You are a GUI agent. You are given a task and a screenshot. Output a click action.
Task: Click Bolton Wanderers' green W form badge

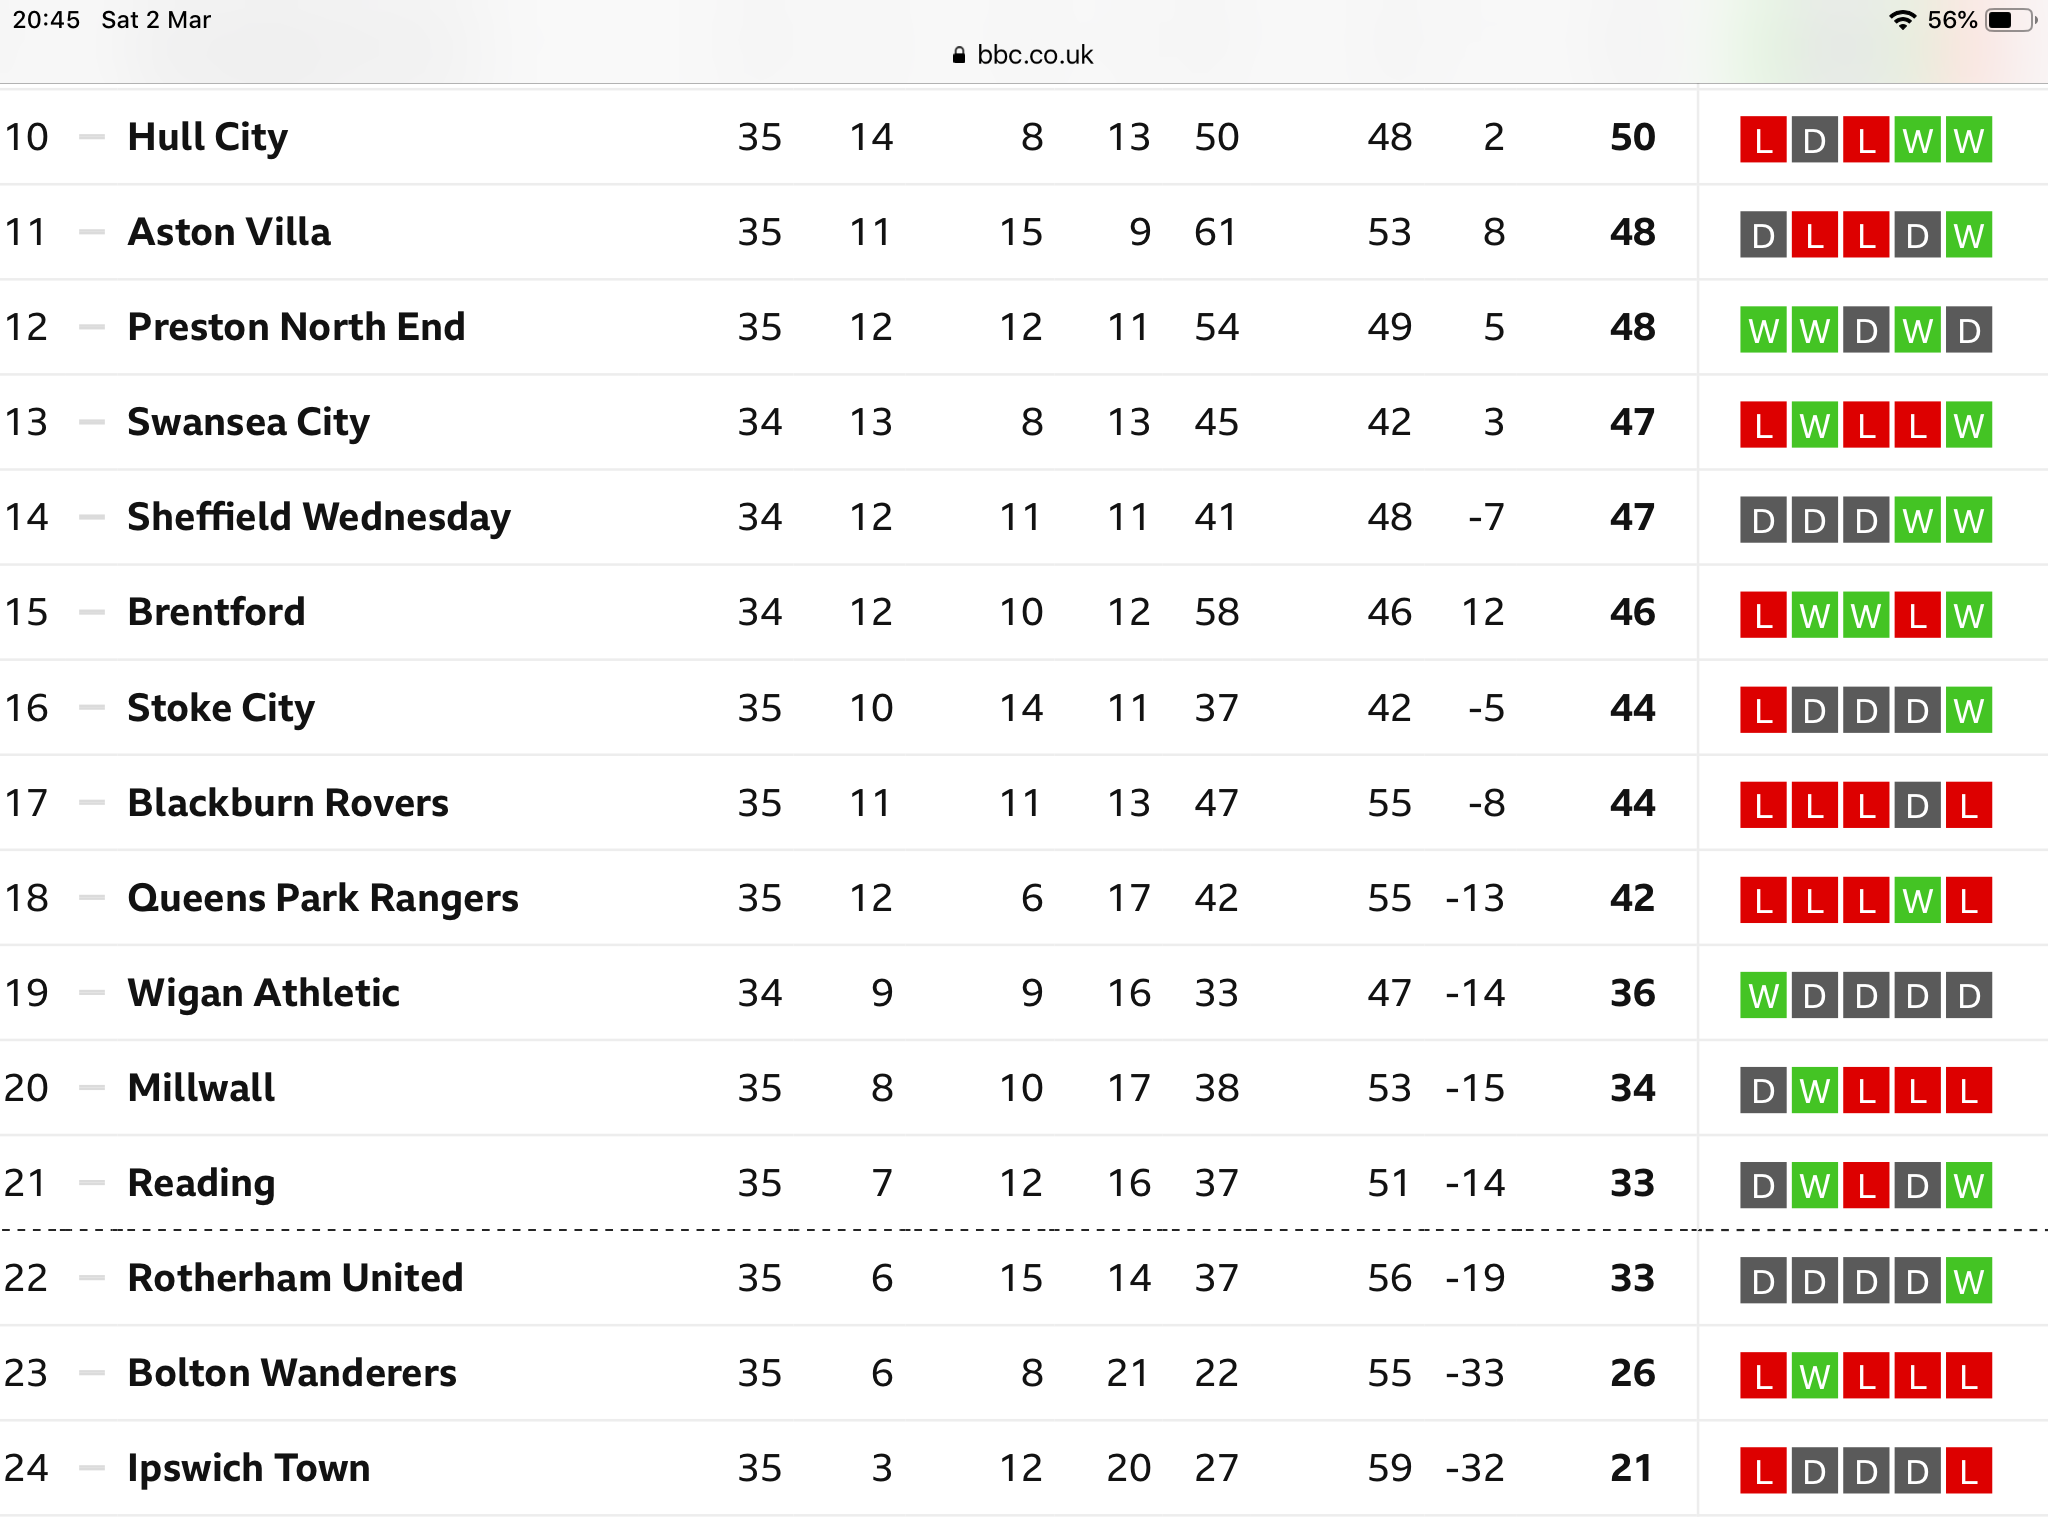(x=1815, y=1376)
